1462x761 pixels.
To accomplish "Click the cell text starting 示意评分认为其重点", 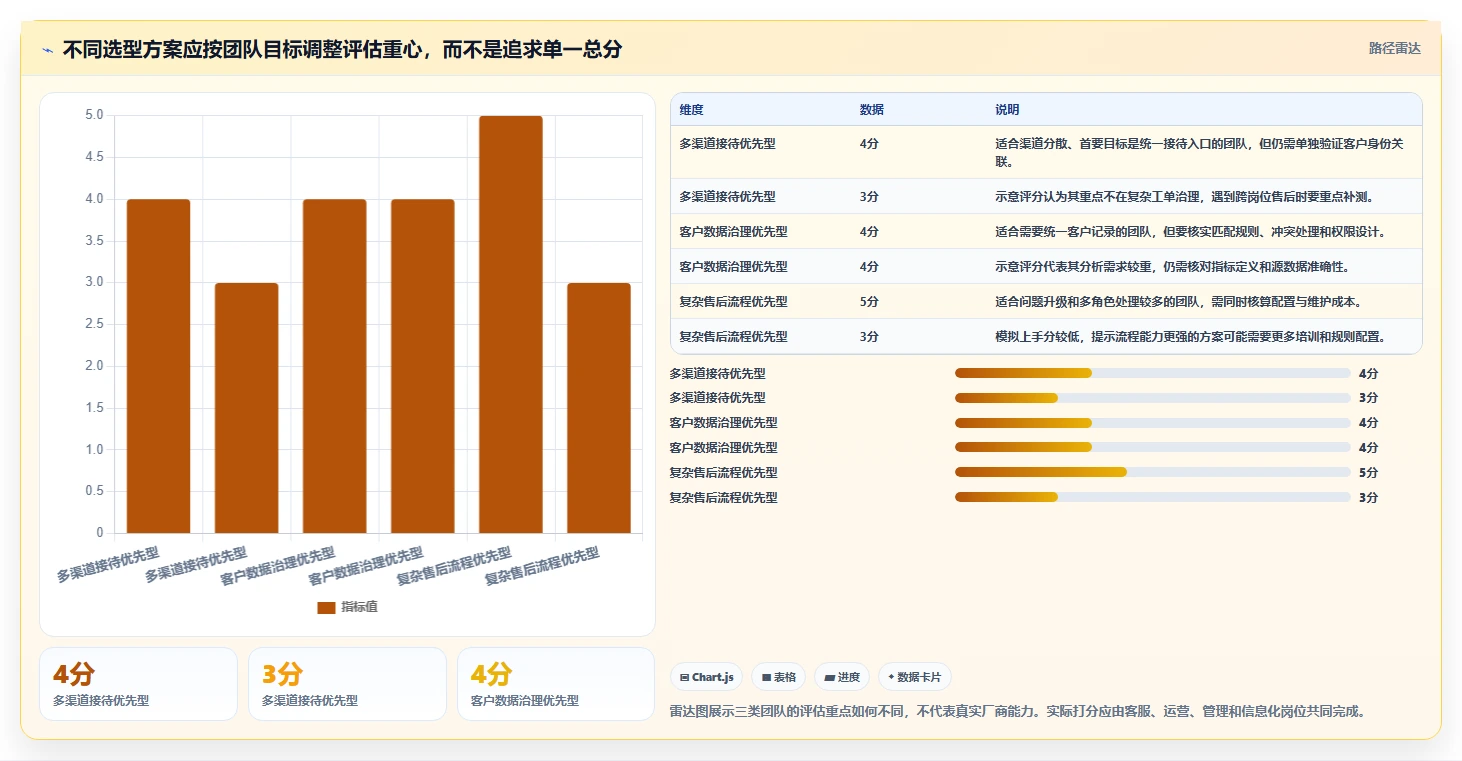I will 1185,197.
